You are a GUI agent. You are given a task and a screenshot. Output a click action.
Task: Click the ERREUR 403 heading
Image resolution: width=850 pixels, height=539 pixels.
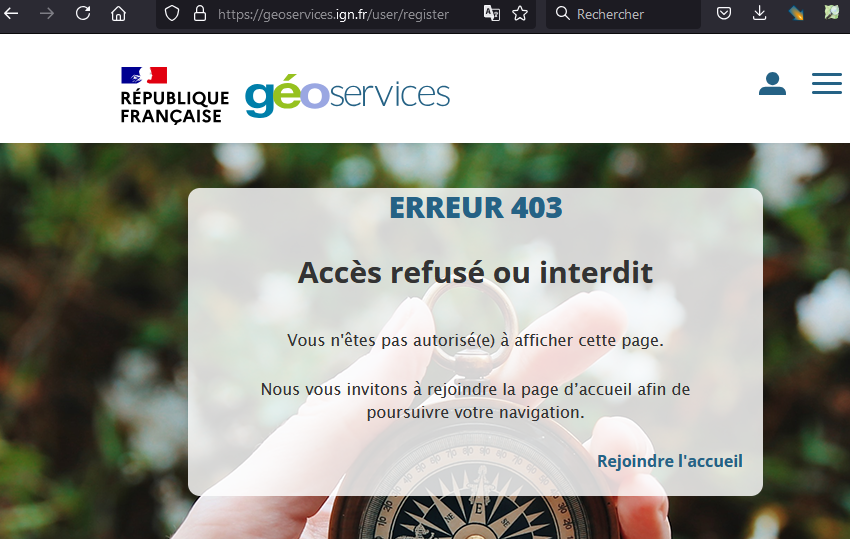pyautogui.click(x=475, y=208)
